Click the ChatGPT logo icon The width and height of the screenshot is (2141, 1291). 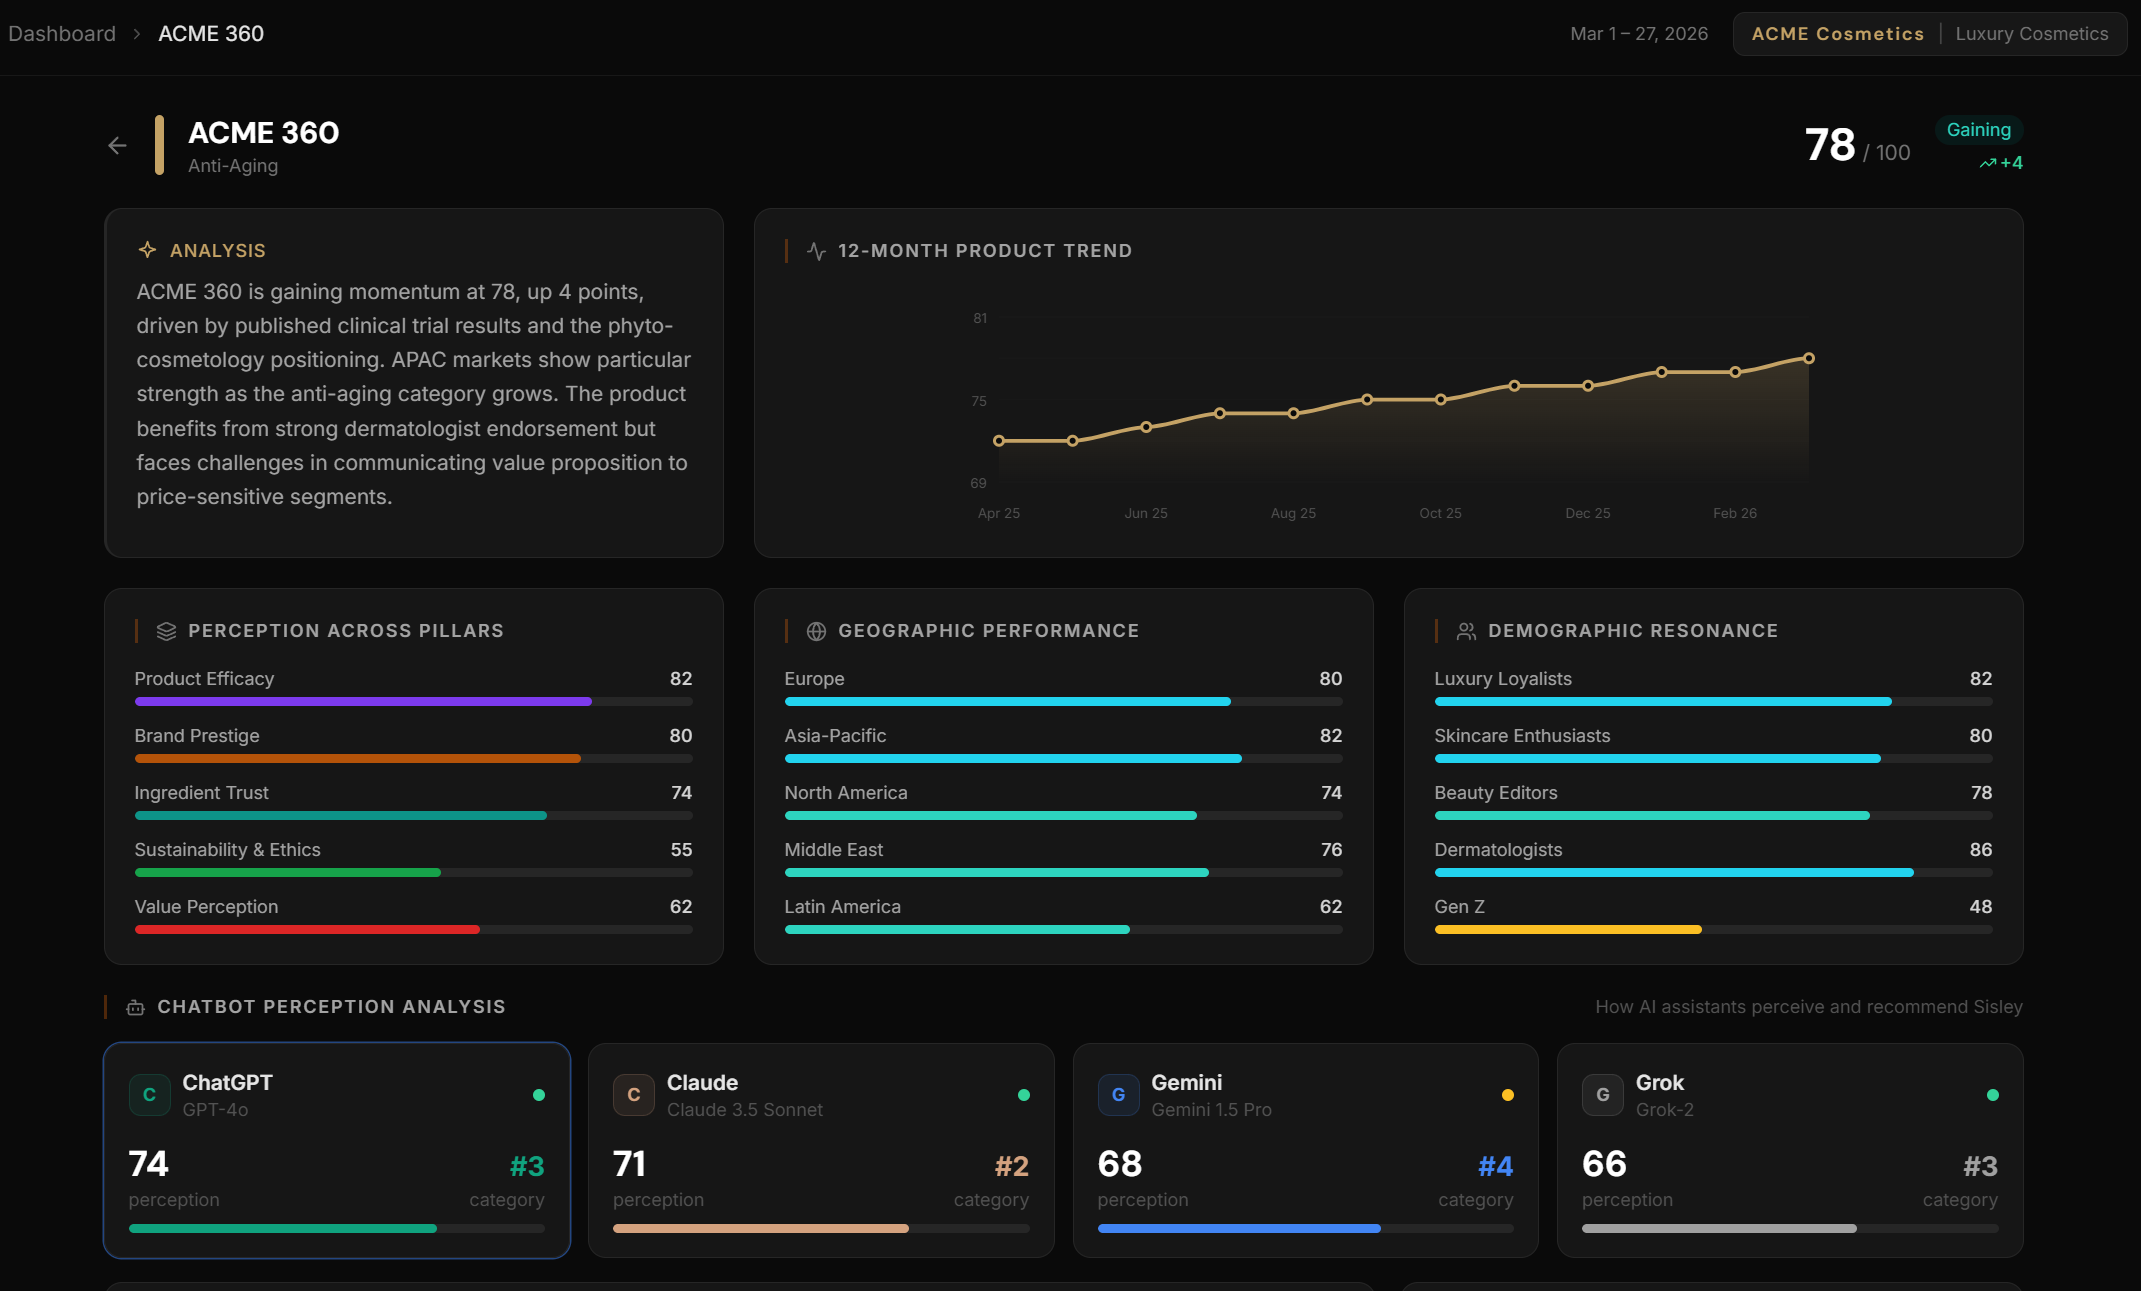pyautogui.click(x=149, y=1095)
